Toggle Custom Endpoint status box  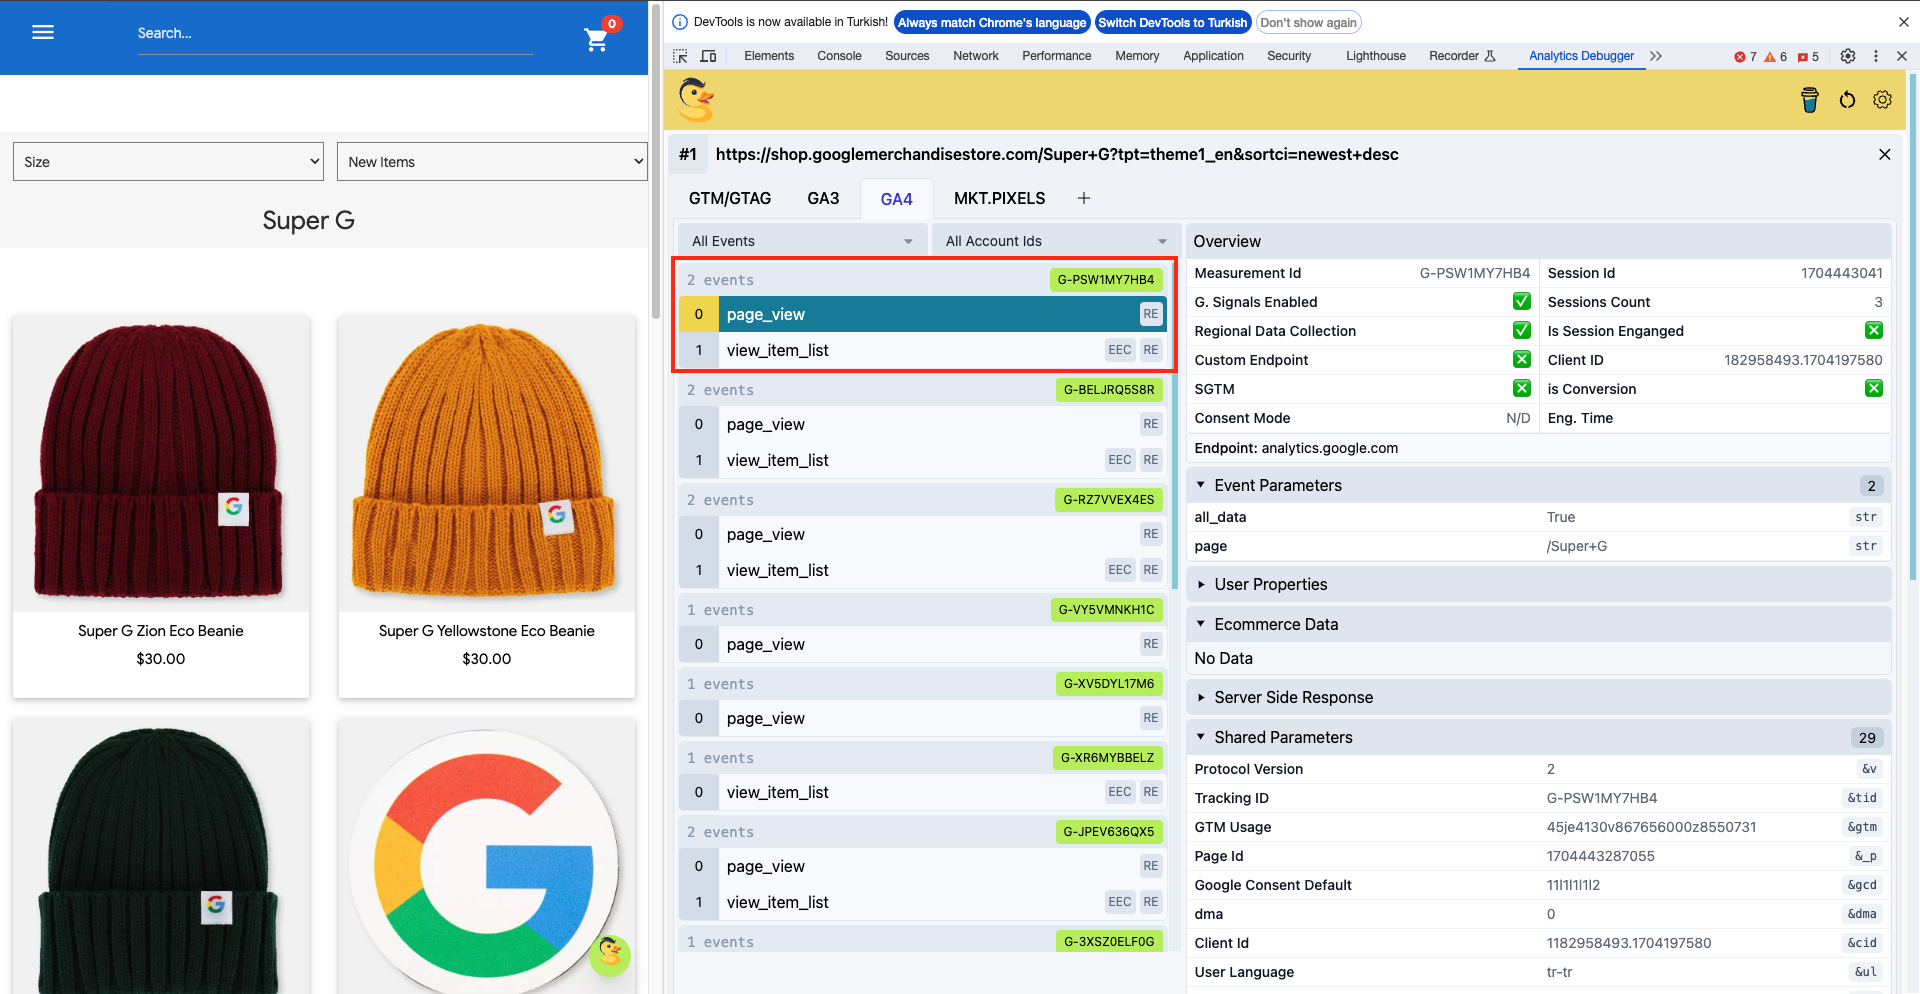[1521, 360]
